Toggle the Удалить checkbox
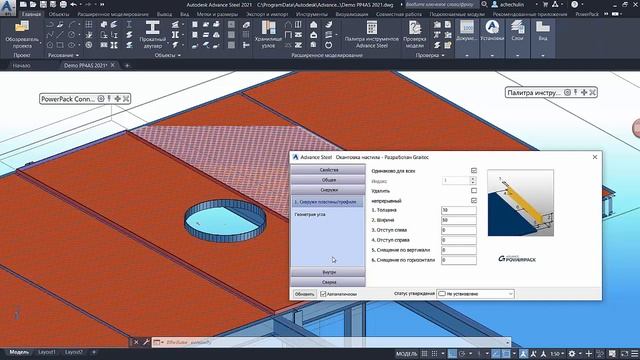This screenshot has height=360, width=640. (x=473, y=191)
